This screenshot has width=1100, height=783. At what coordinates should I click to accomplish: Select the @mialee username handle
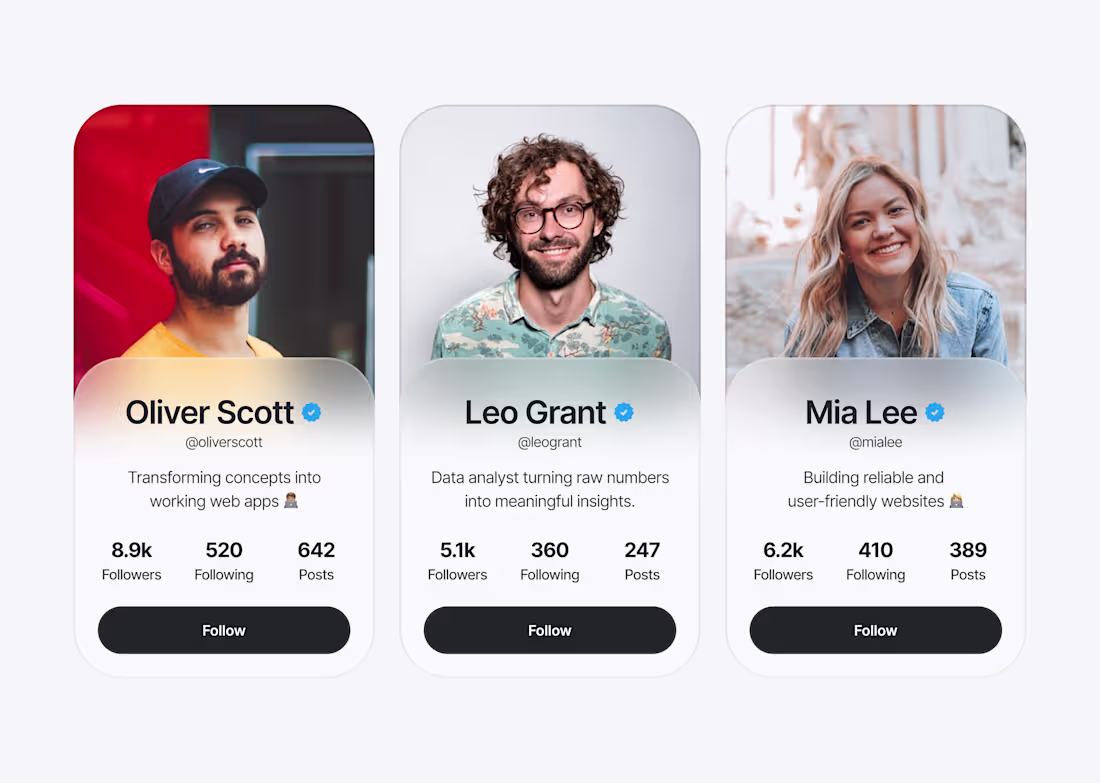click(875, 441)
